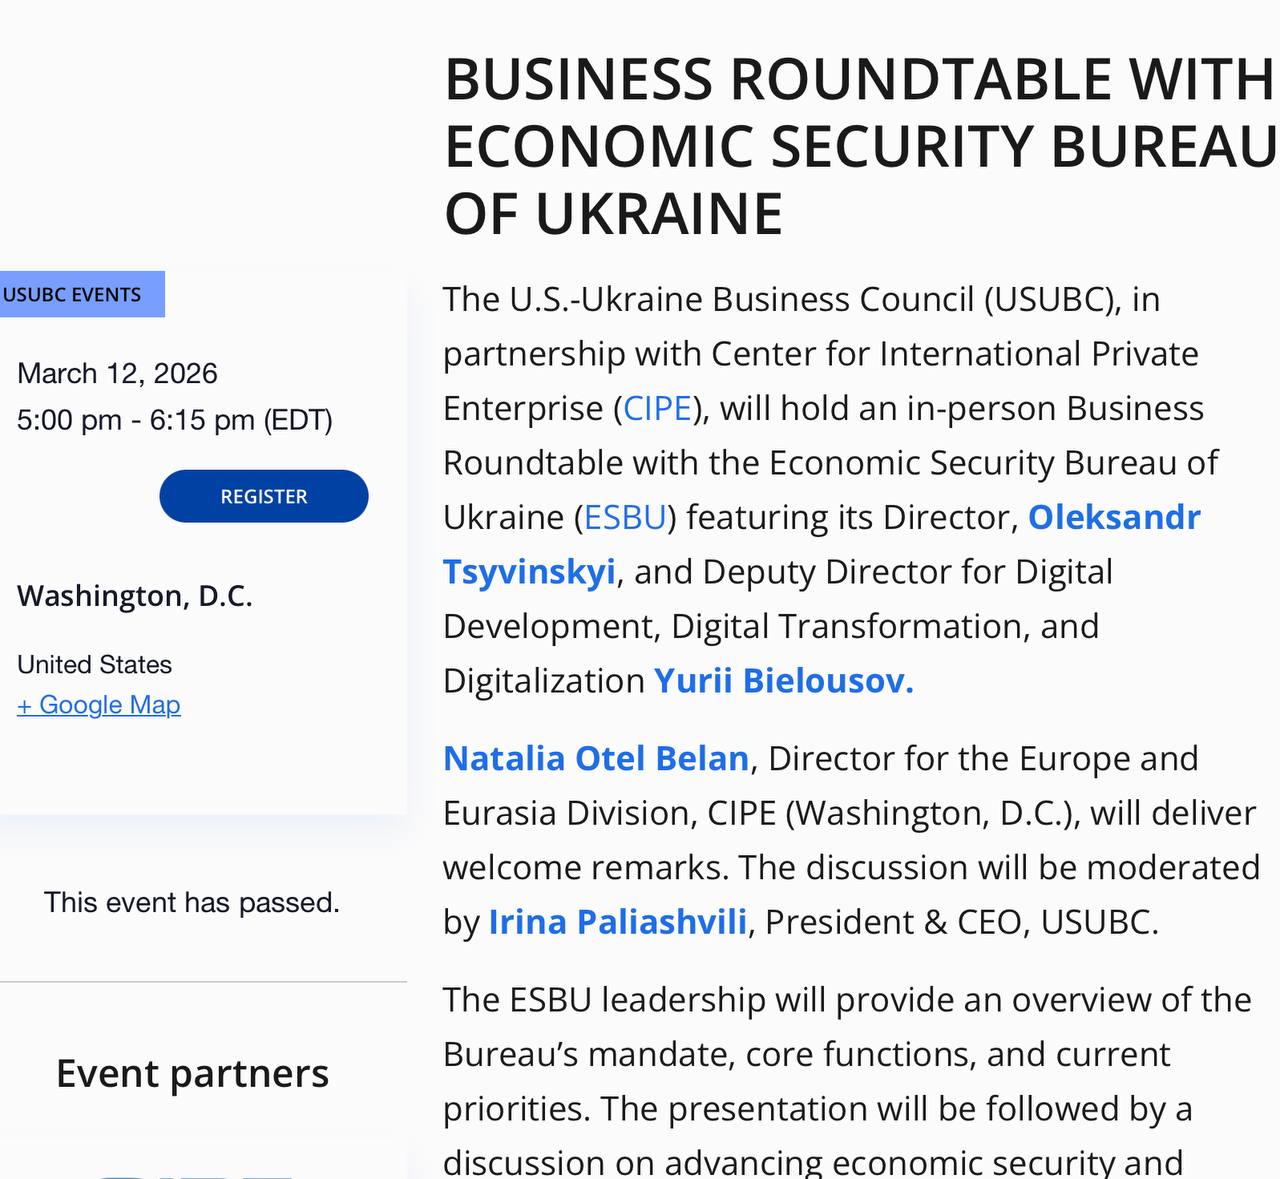Click the 5:00 pm event time text
This screenshot has width=1280, height=1179.
175,420
